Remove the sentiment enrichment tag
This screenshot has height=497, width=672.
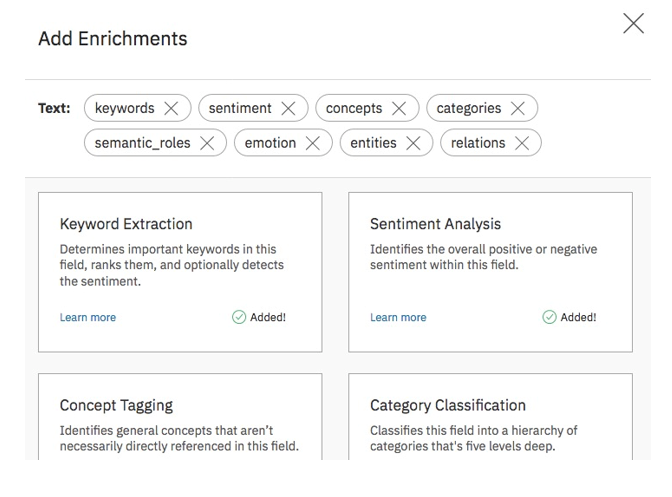click(x=288, y=108)
